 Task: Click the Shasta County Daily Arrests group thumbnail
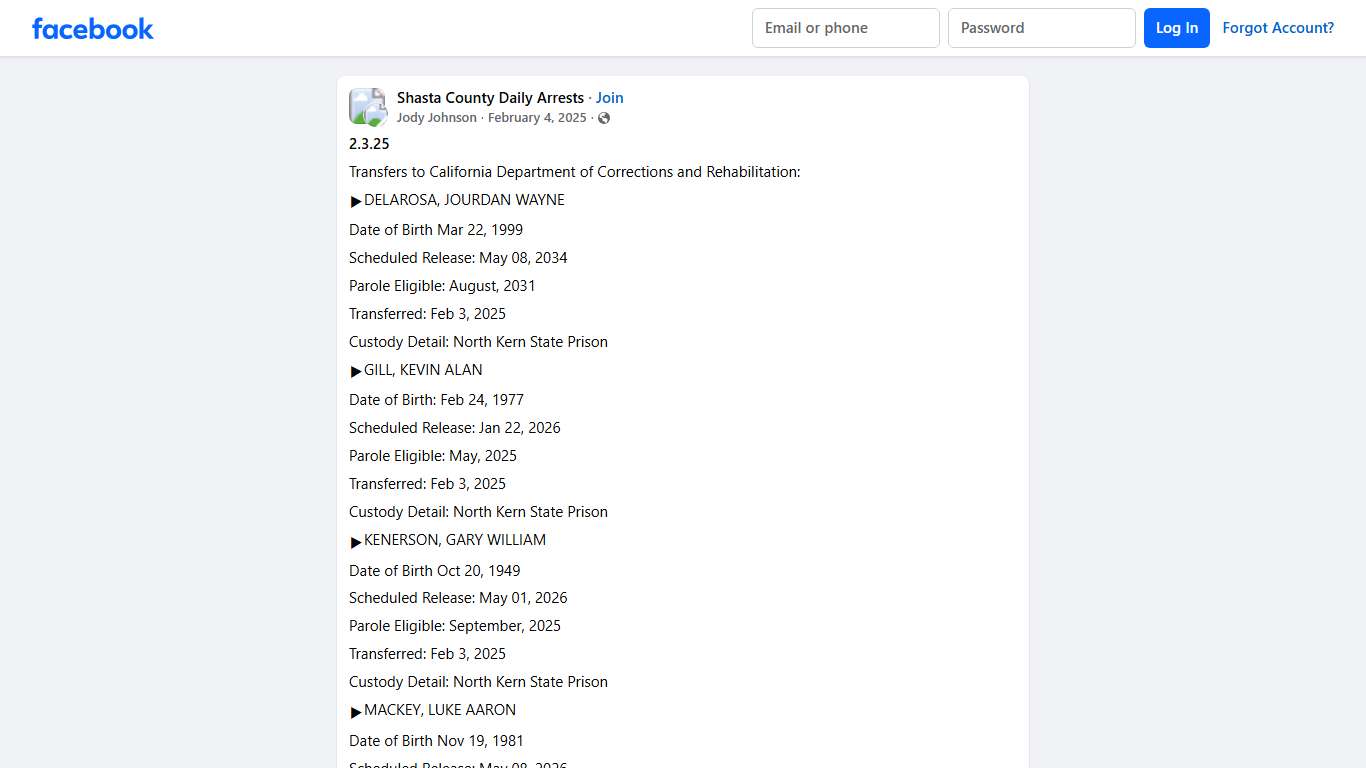click(x=367, y=106)
